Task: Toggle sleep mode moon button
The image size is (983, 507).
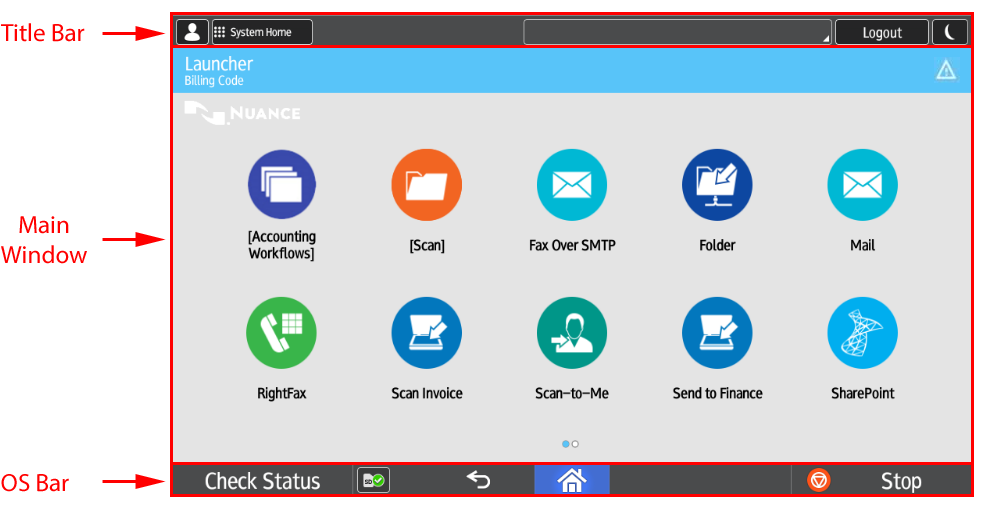Action: pos(950,32)
